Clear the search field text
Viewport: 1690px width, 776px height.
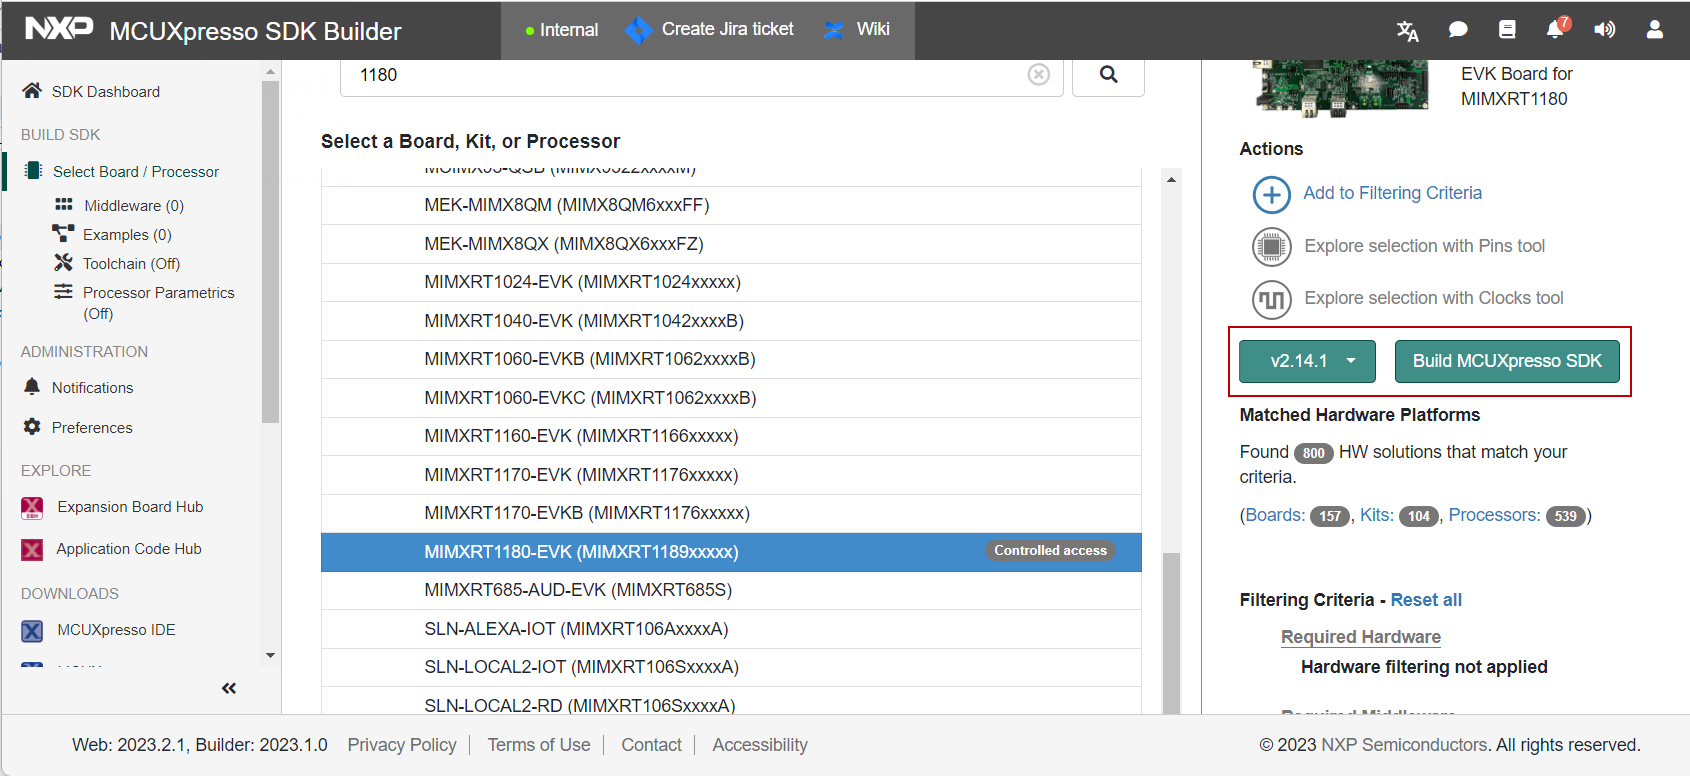point(1039,75)
